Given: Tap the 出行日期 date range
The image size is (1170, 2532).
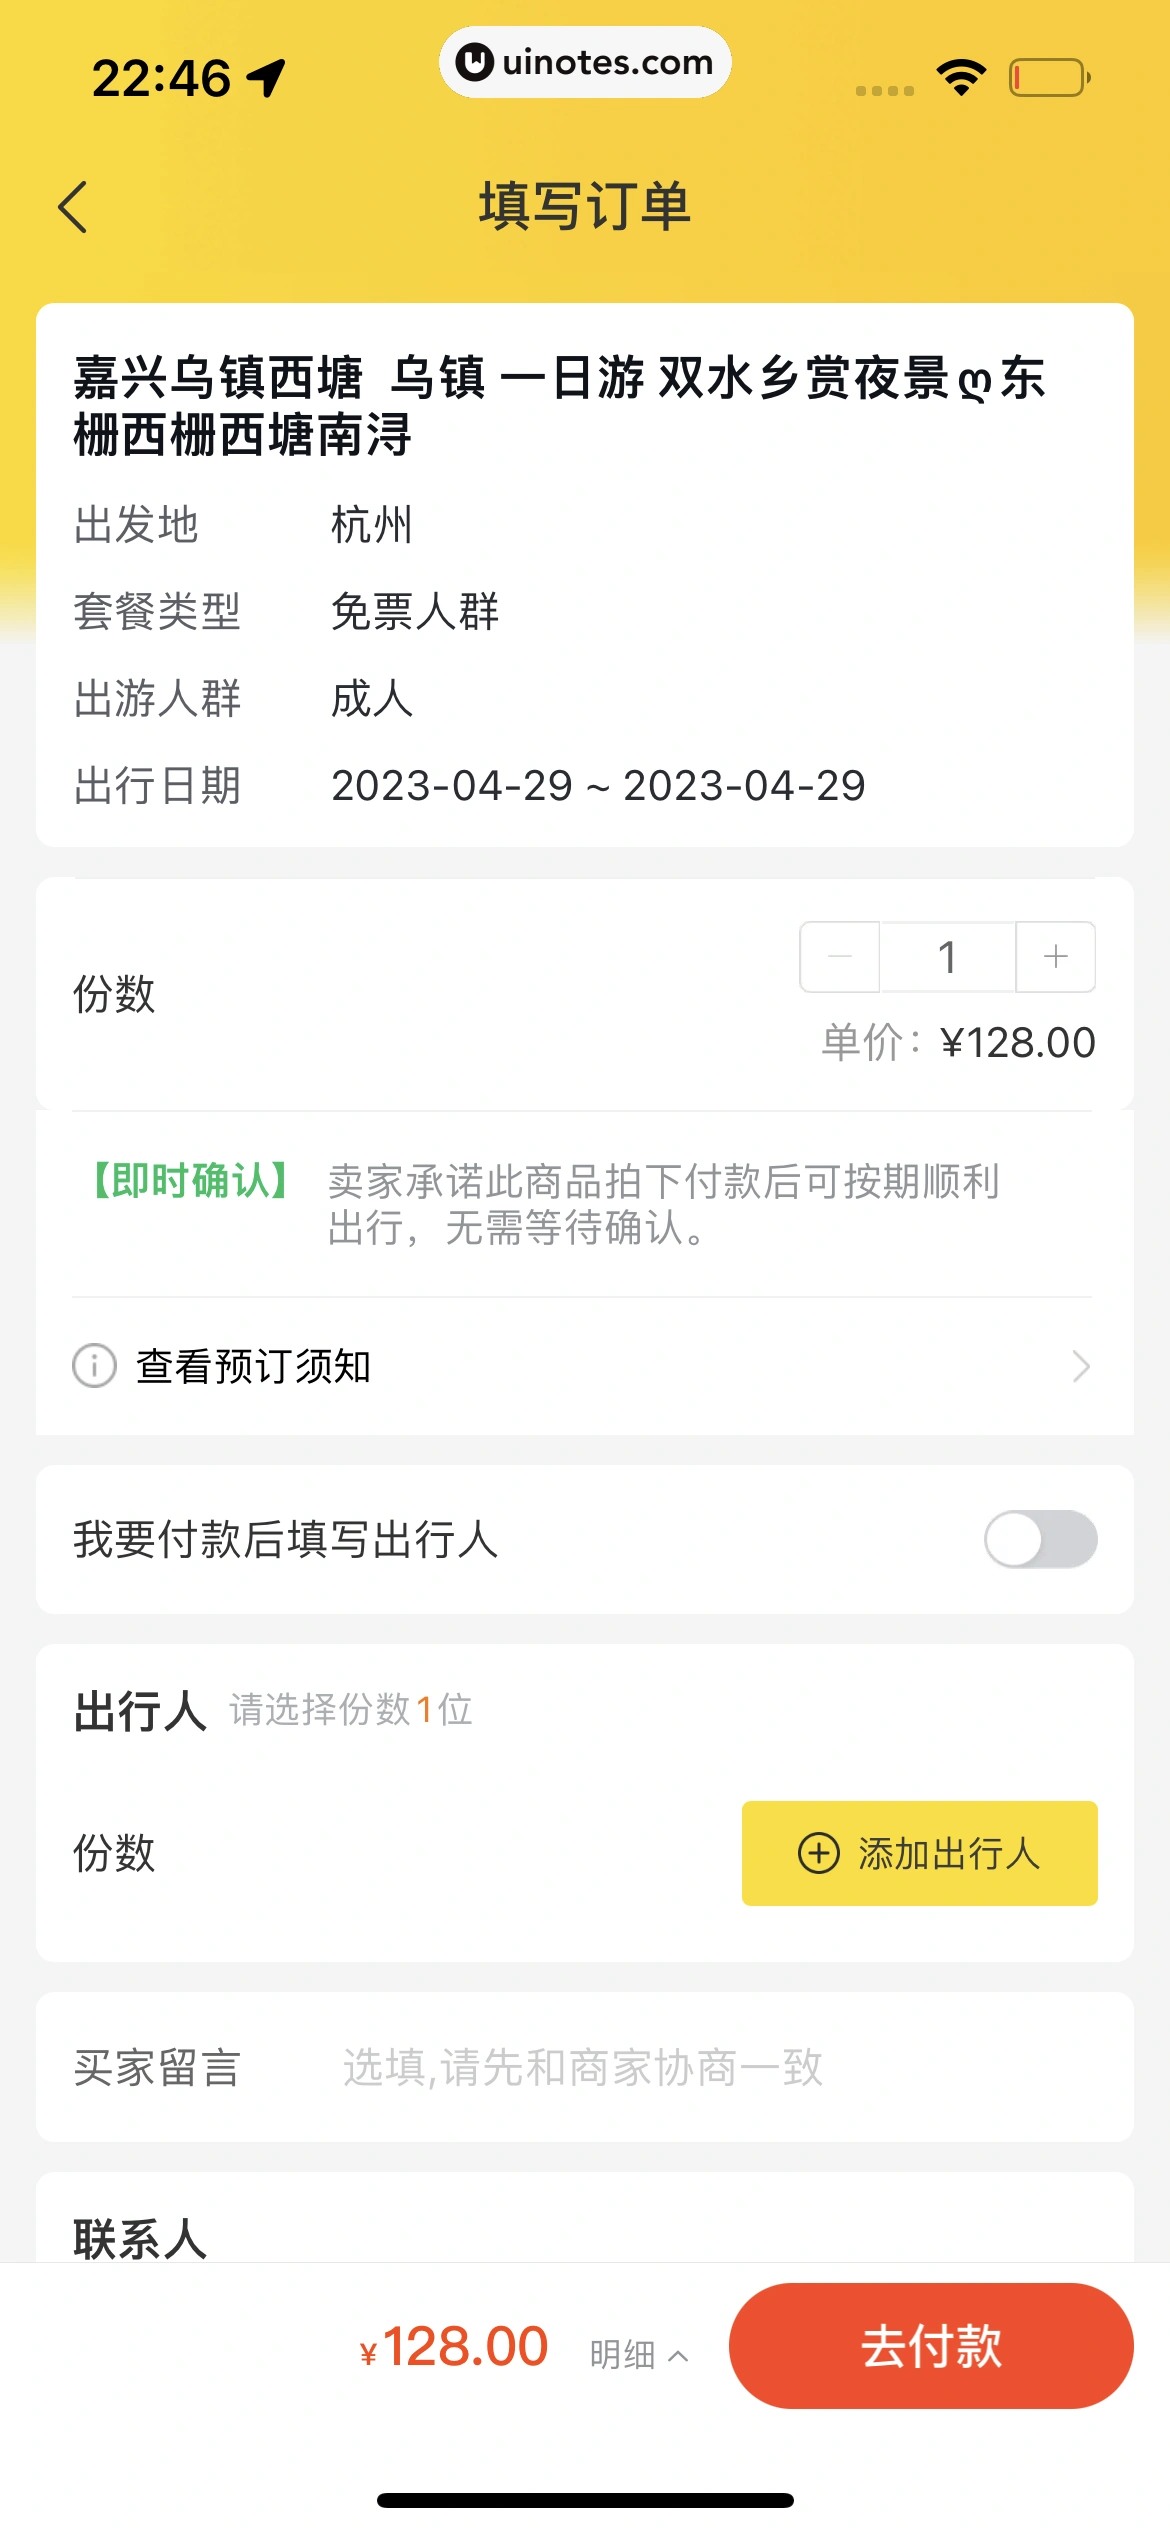Looking at the screenshot, I should (x=598, y=786).
